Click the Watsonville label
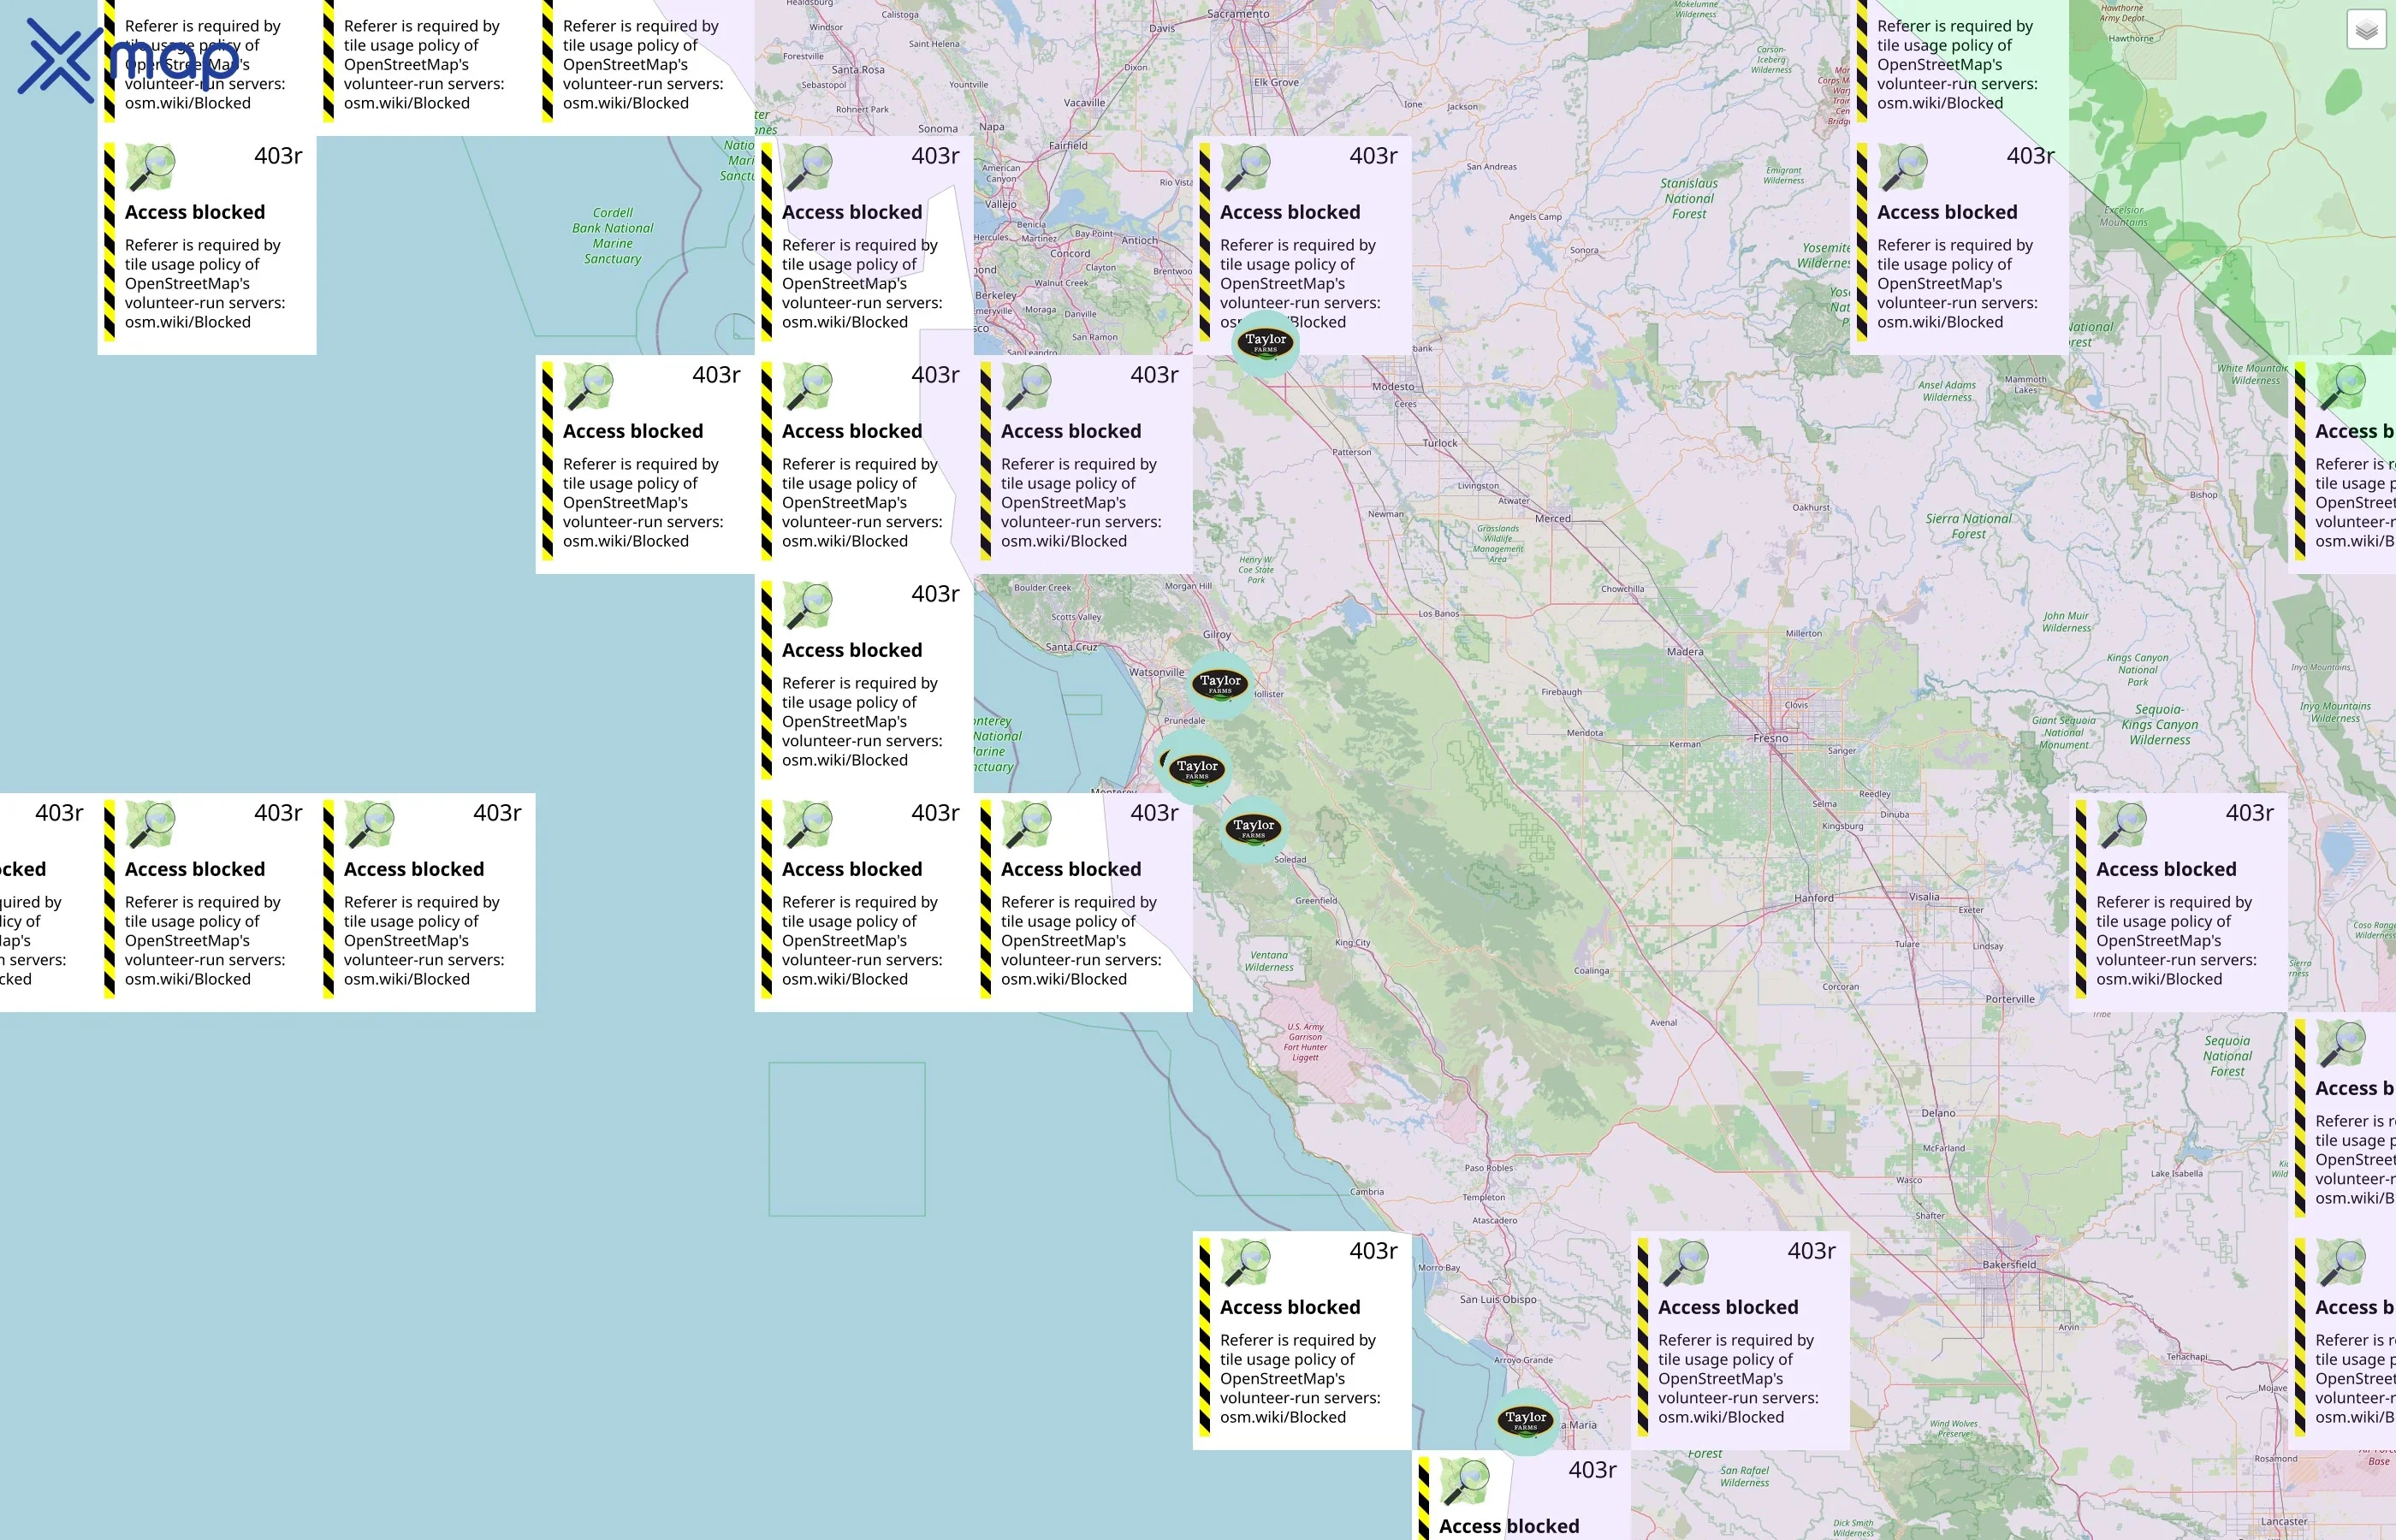Screen dimensions: 2396x1540 1157,672
